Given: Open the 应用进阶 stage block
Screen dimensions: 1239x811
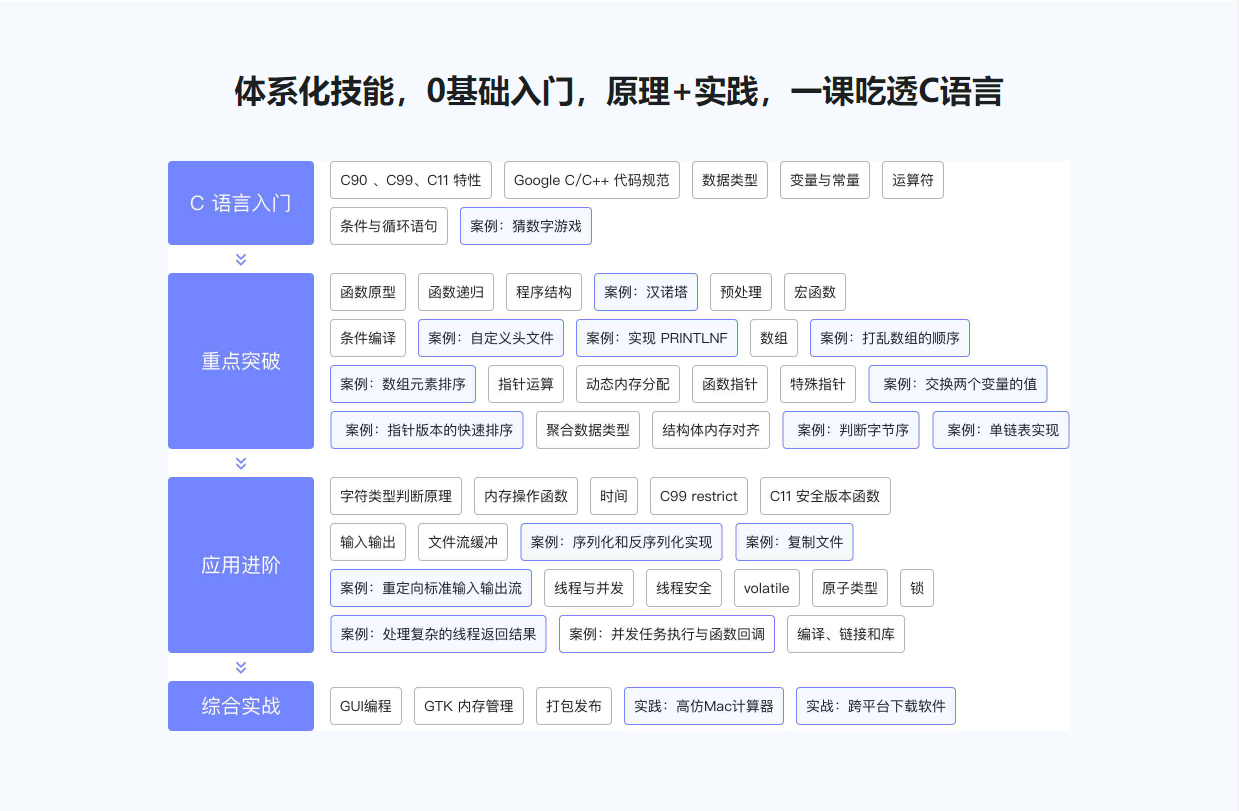Looking at the screenshot, I should (241, 565).
